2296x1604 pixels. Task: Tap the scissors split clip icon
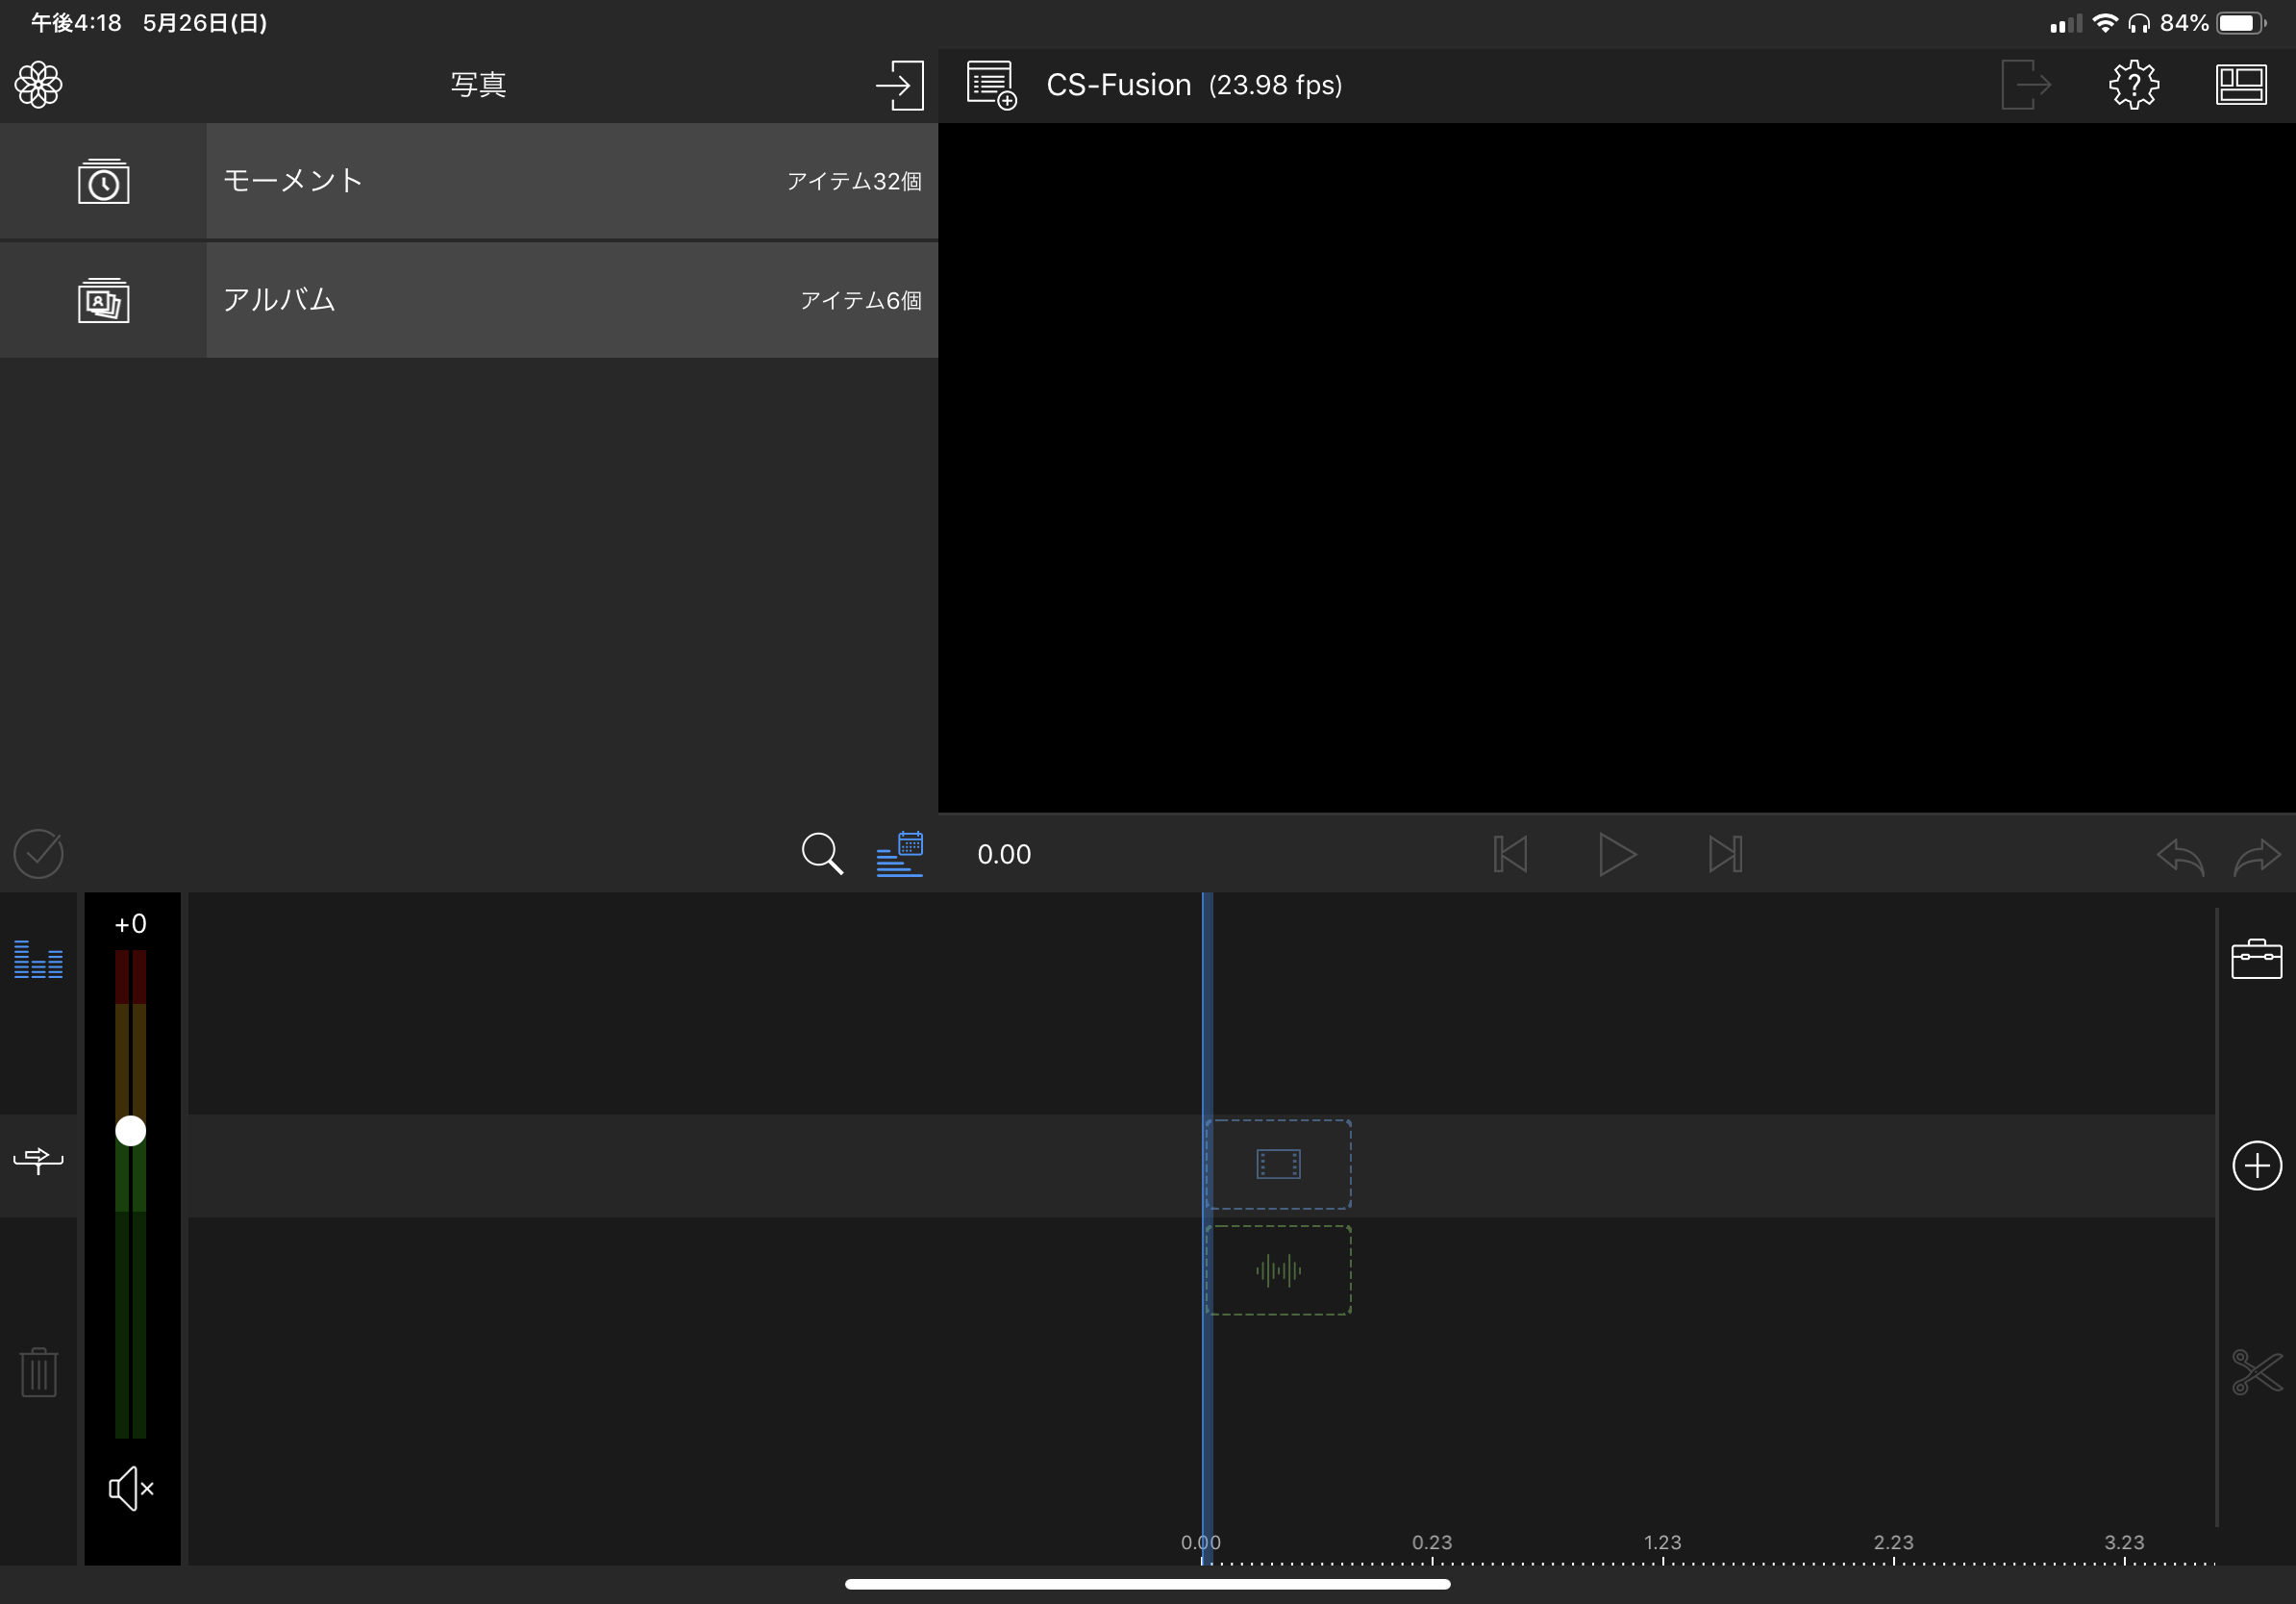(2256, 1371)
